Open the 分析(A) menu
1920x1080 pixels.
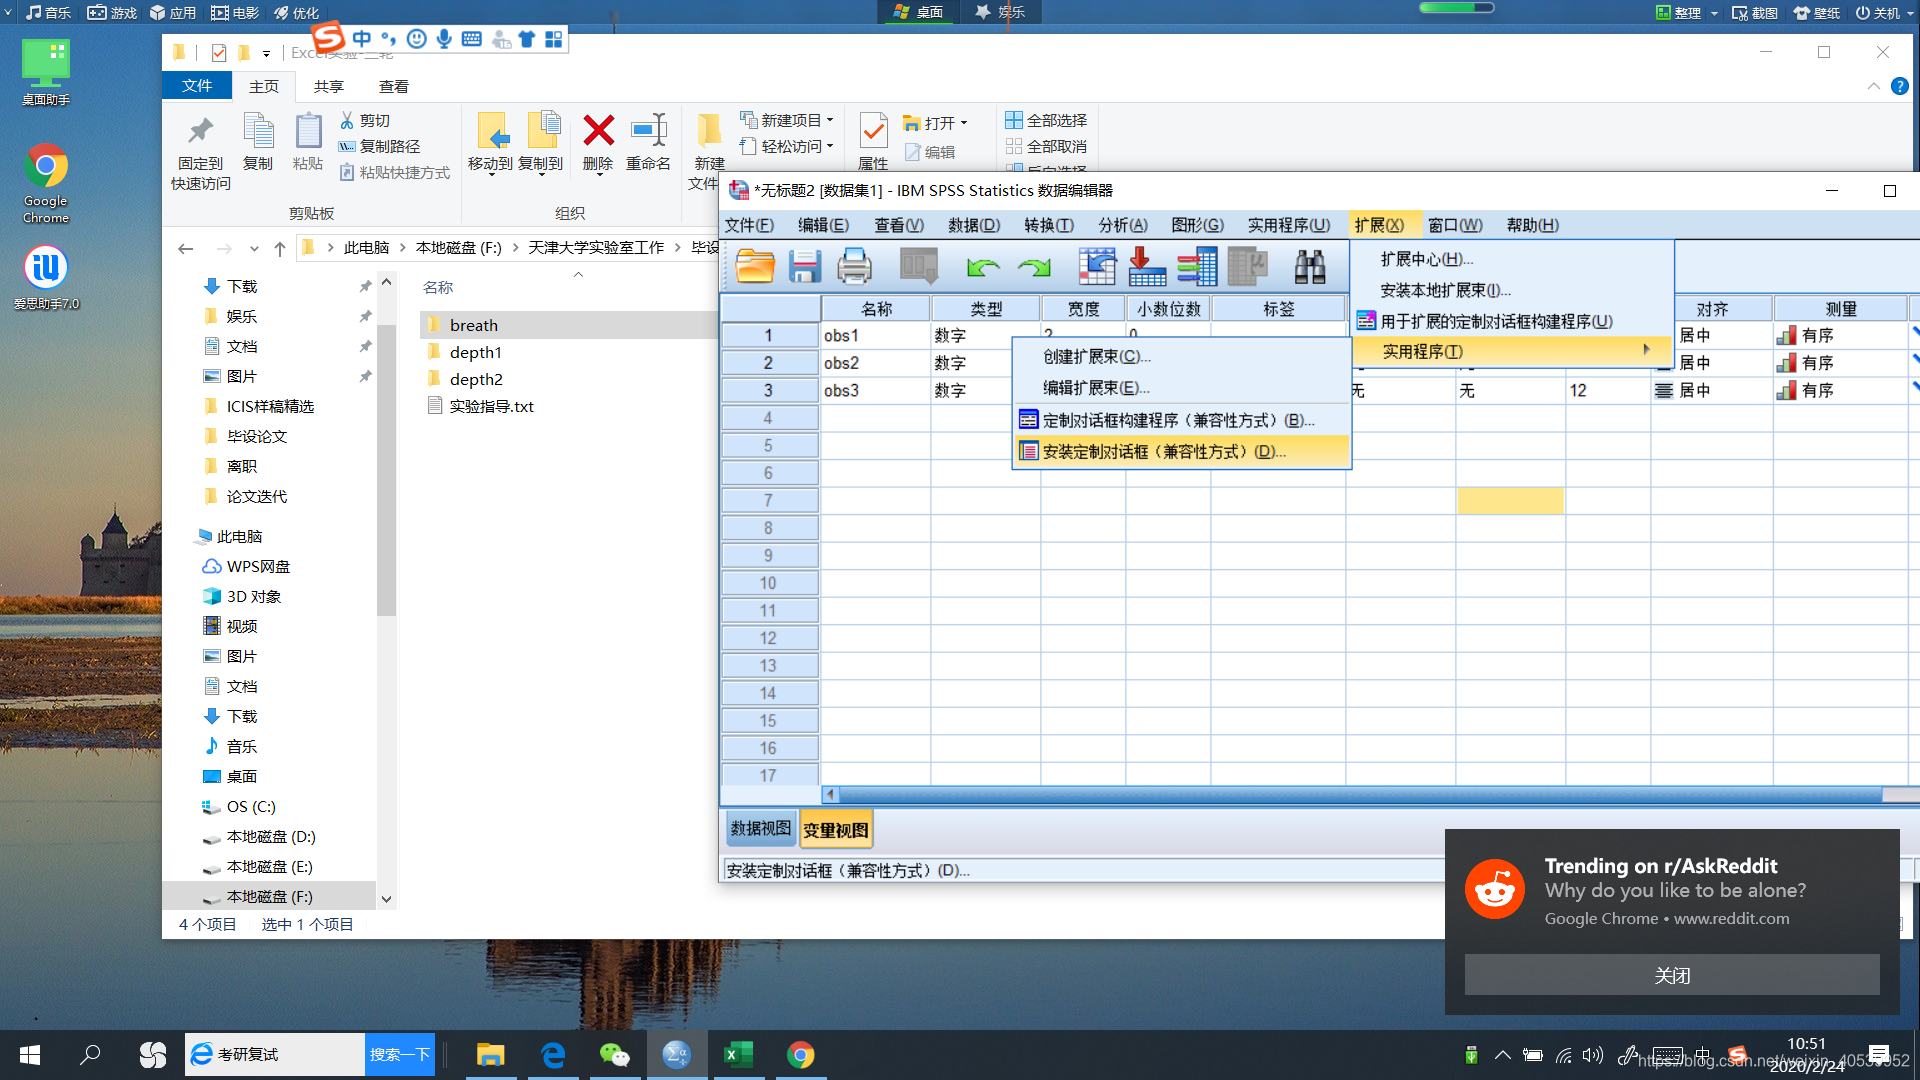[1122, 225]
